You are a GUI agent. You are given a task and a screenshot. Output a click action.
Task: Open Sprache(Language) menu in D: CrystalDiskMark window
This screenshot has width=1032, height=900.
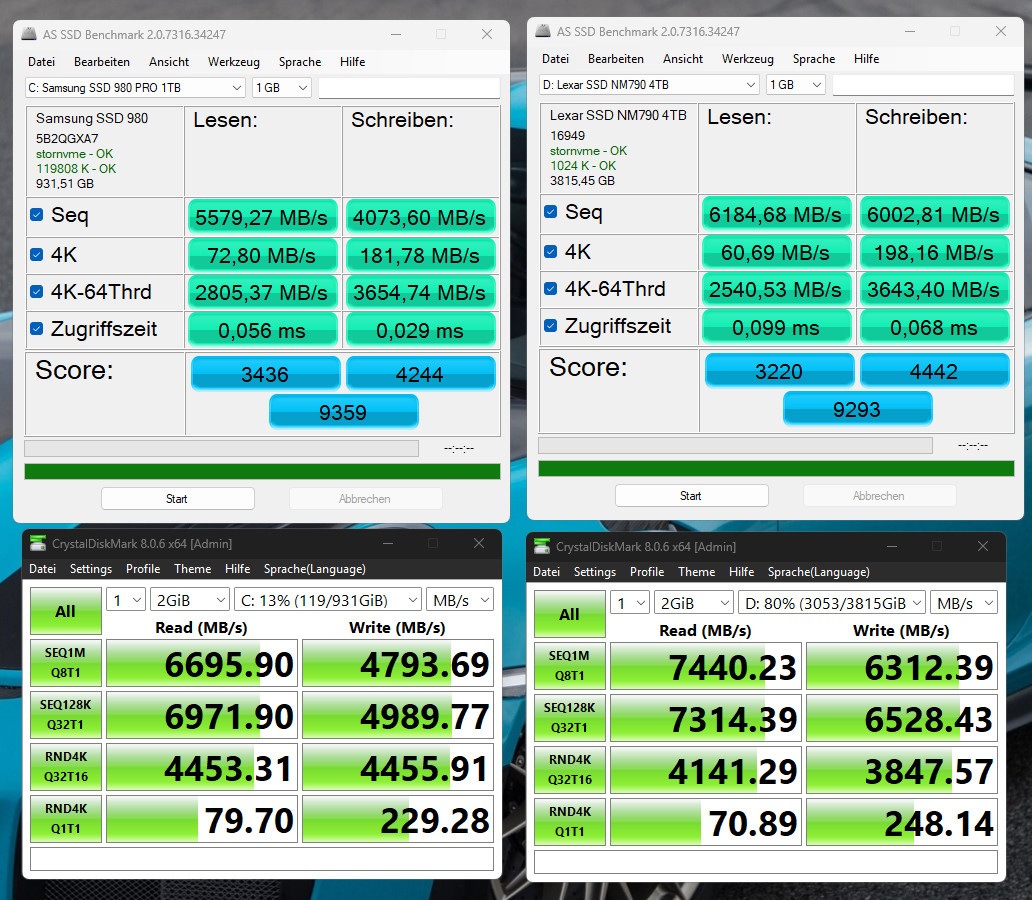click(x=818, y=571)
